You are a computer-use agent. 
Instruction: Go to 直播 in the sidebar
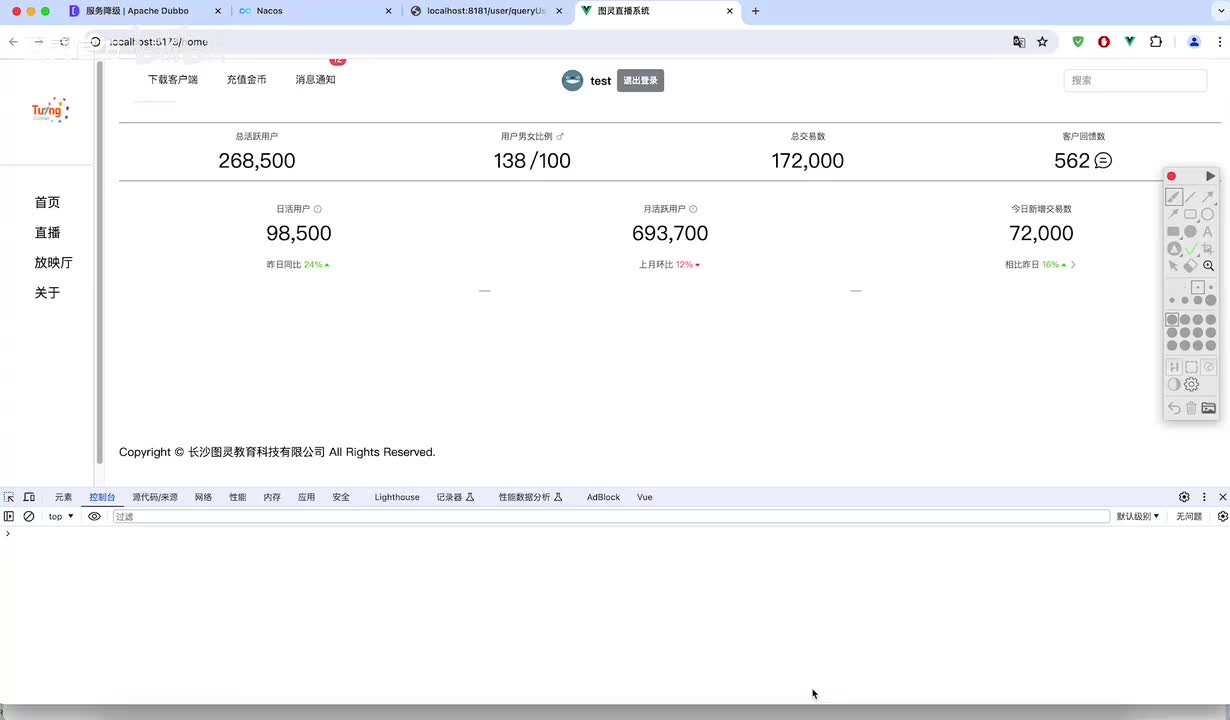click(x=47, y=232)
